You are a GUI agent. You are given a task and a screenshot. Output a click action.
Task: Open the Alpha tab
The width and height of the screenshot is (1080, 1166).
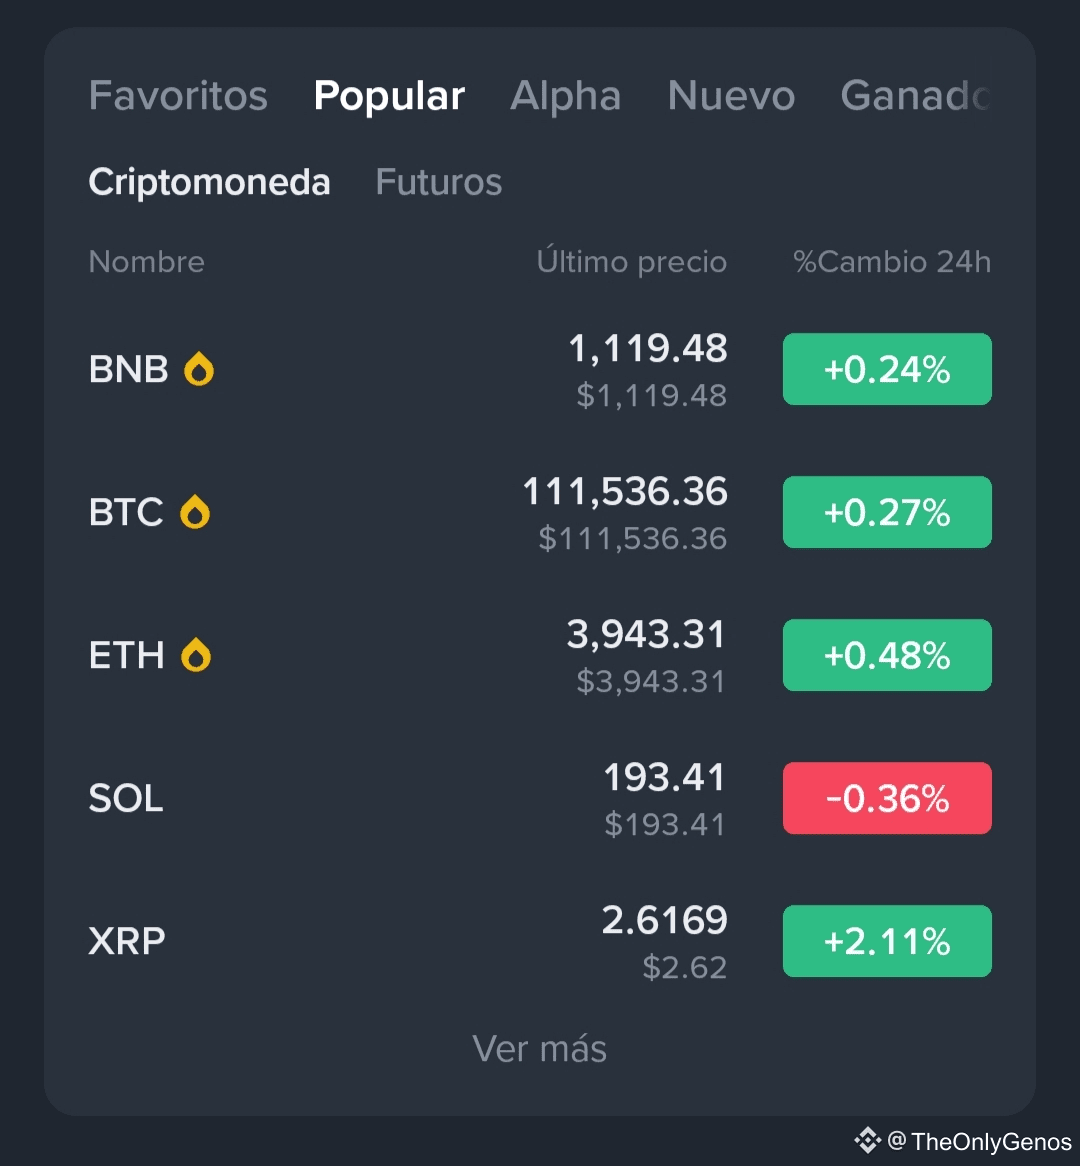[x=565, y=96]
